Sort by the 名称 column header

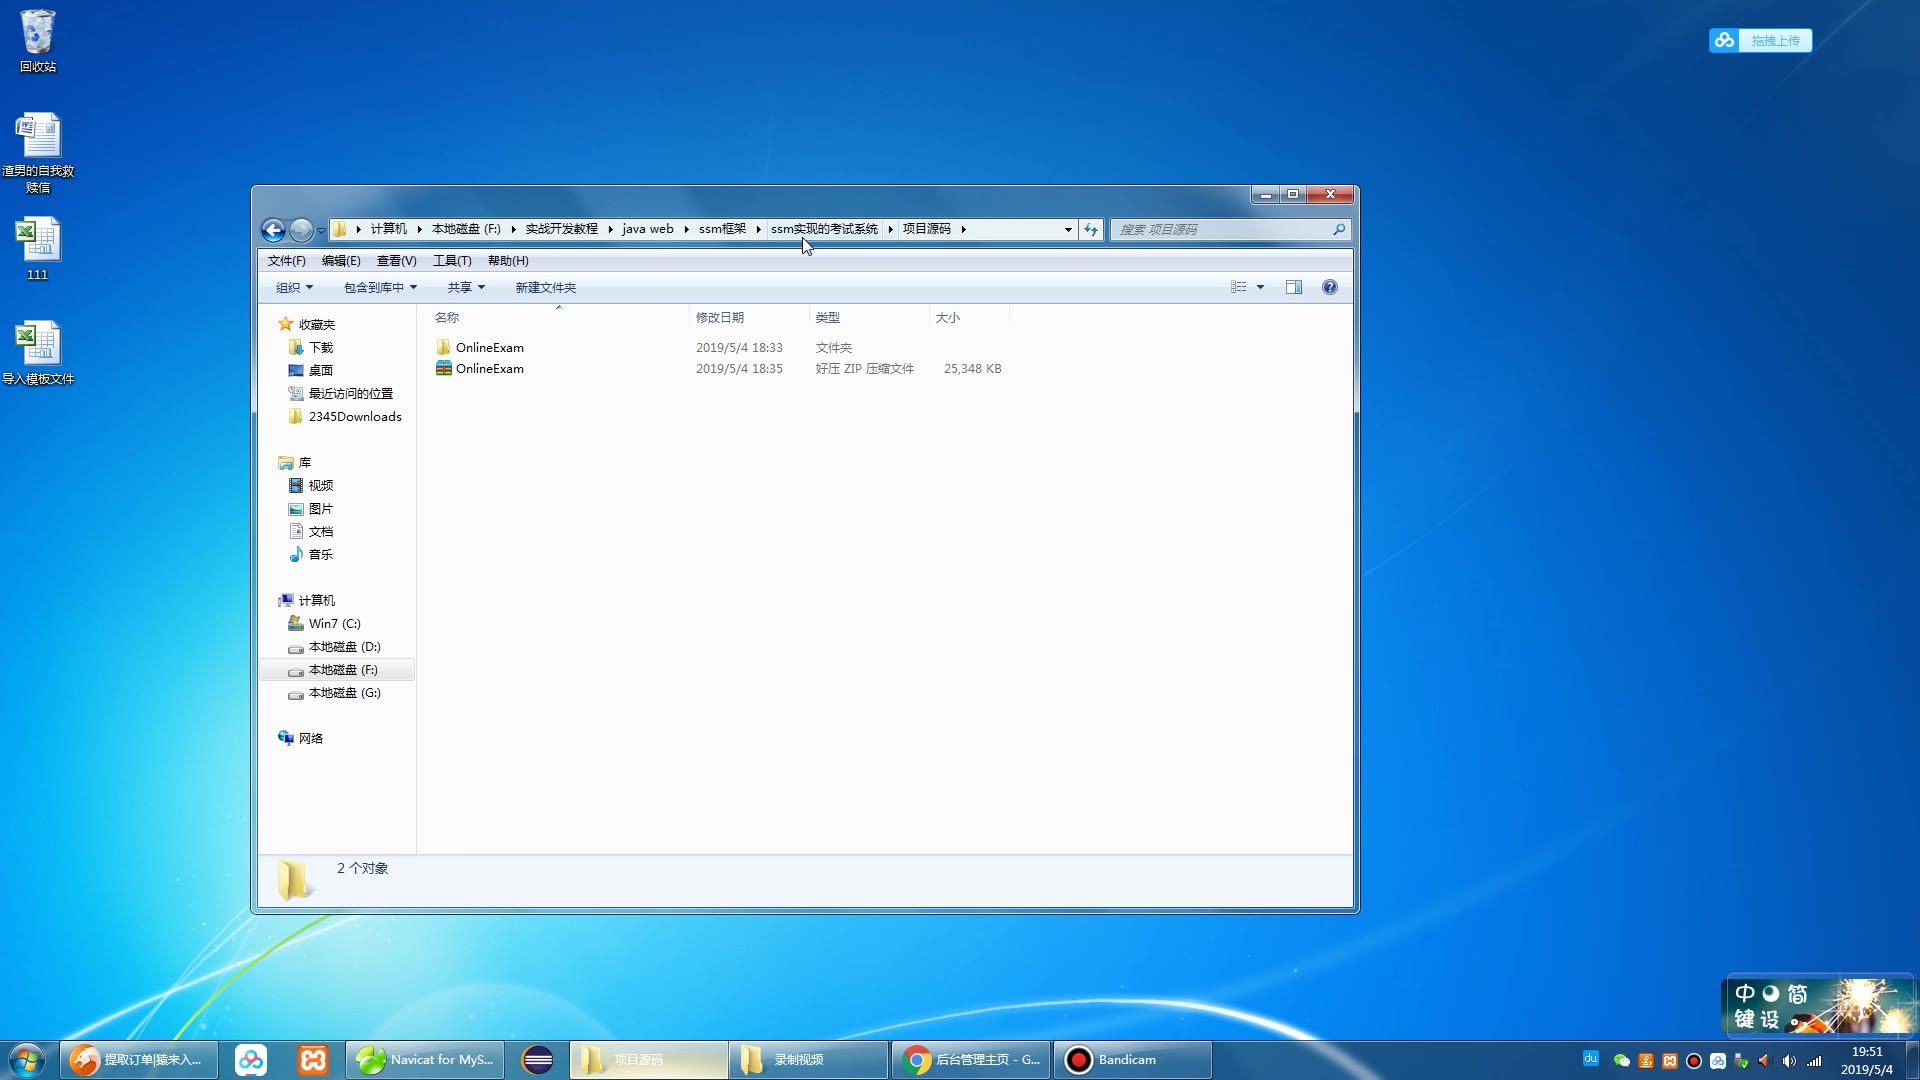click(558, 318)
